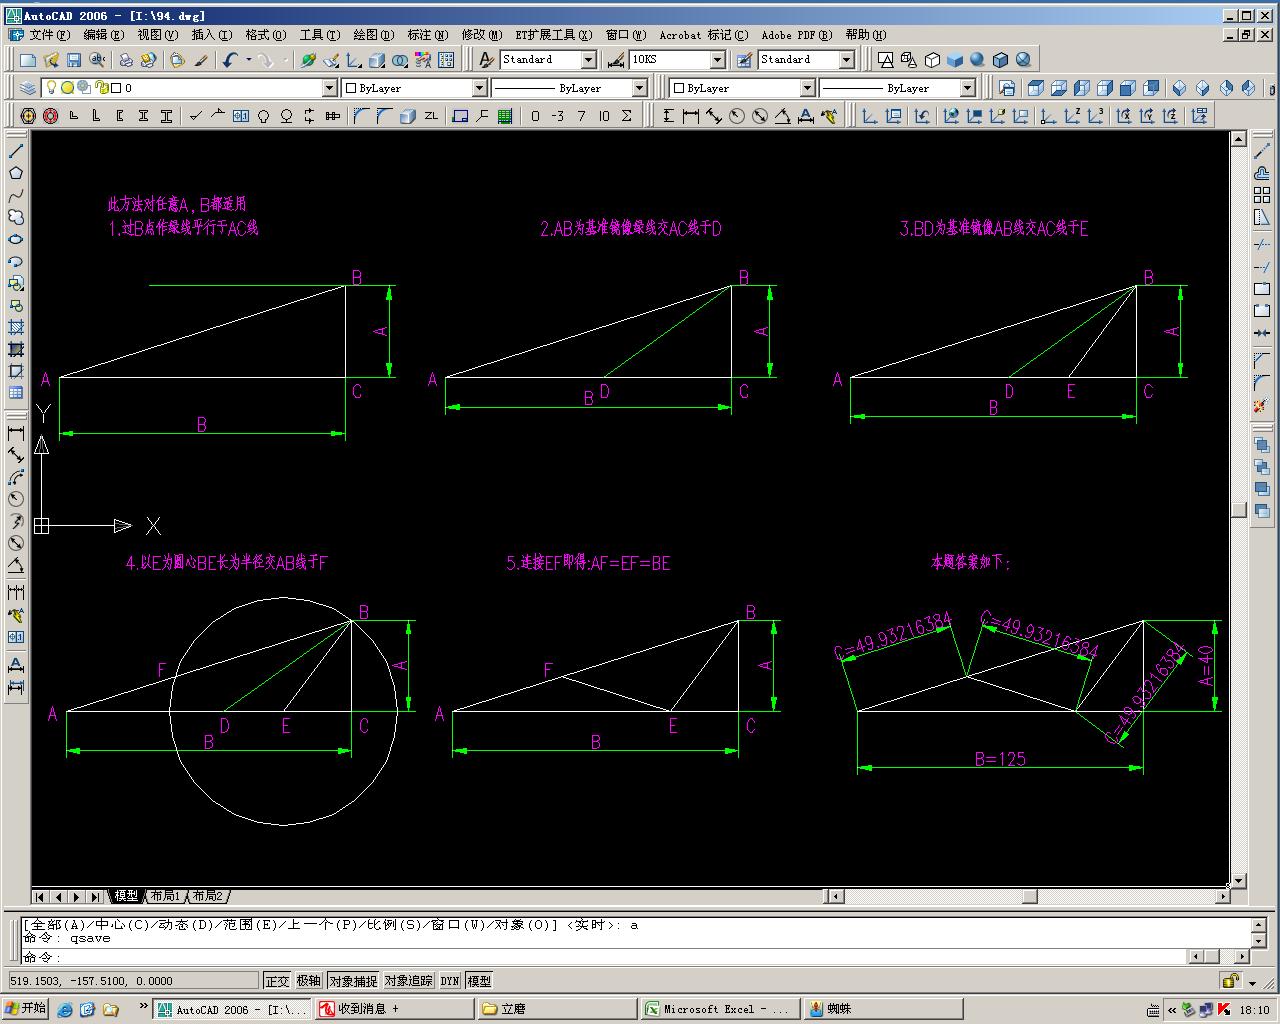Expand the ByLayer color dropdown
The height and width of the screenshot is (1024, 1280).
pyautogui.click(x=479, y=88)
